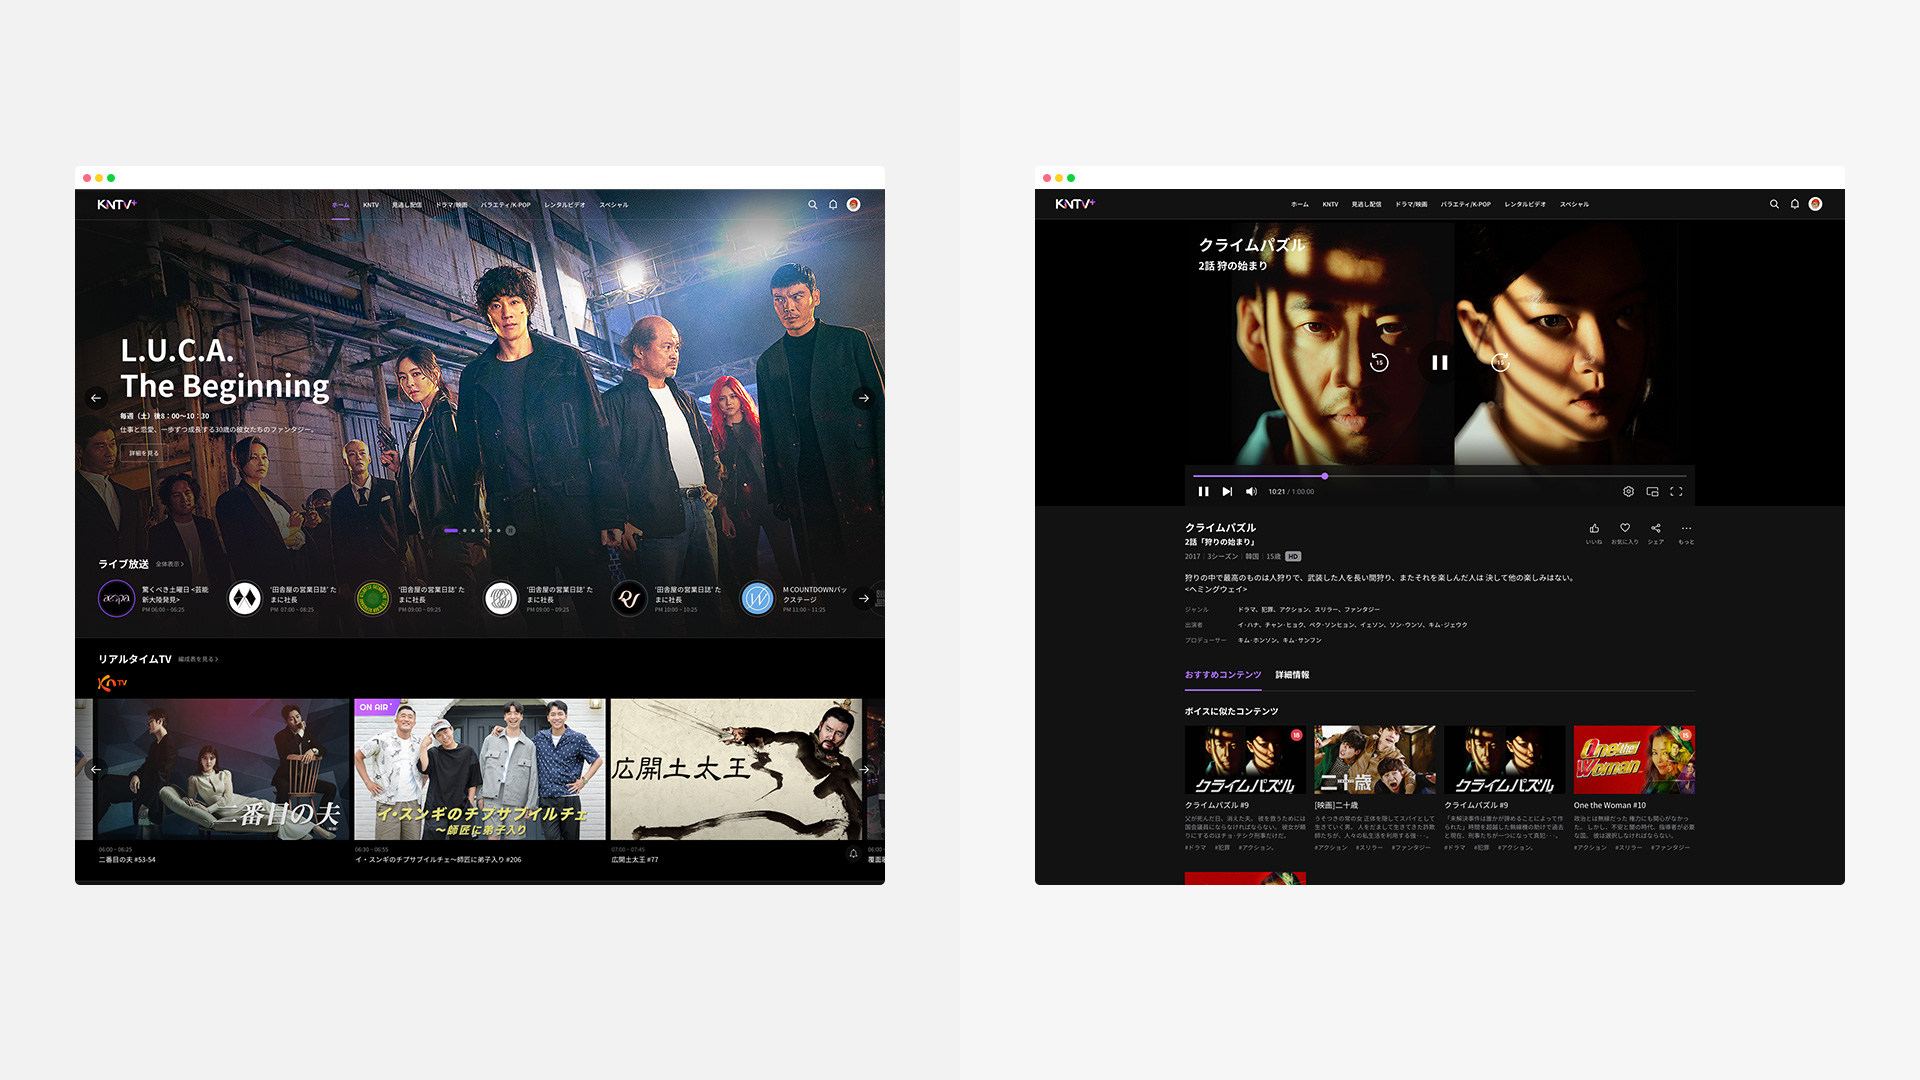Image resolution: width=1920 pixels, height=1080 pixels.
Task: Toggle the like thumbs-up button
Action: [x=1594, y=529]
